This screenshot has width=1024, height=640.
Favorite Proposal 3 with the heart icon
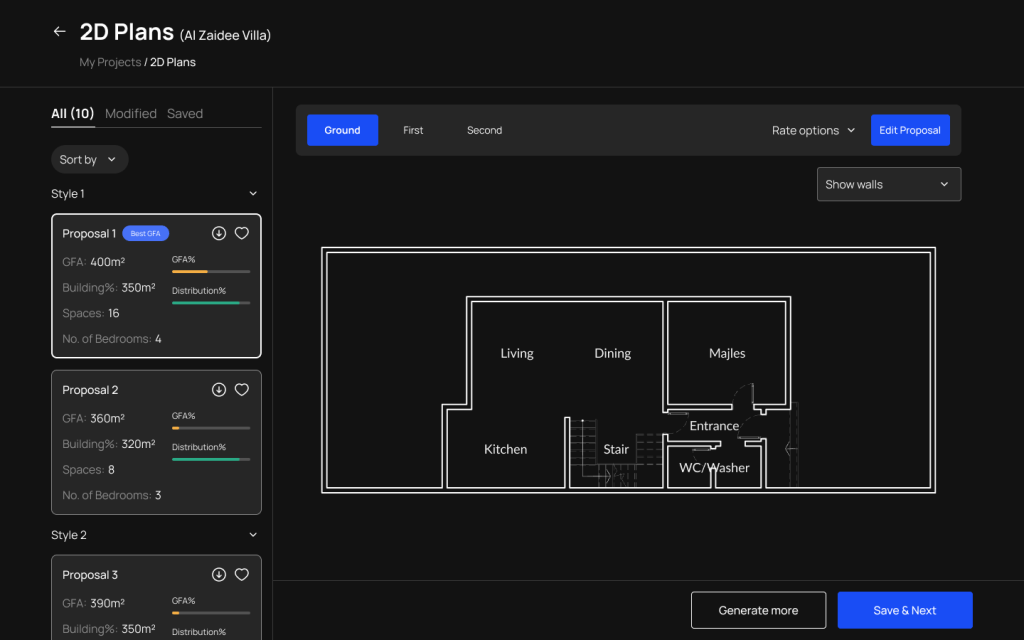tap(241, 575)
